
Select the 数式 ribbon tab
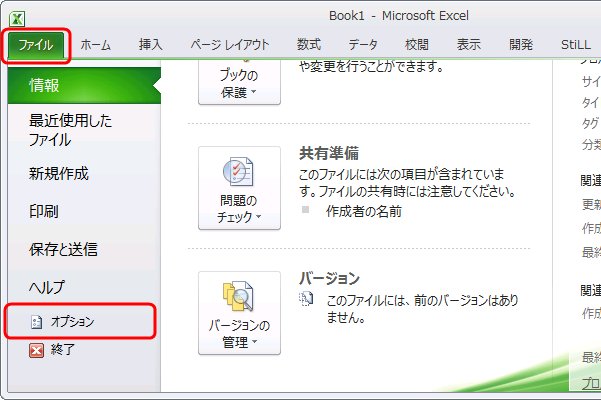coord(309,45)
